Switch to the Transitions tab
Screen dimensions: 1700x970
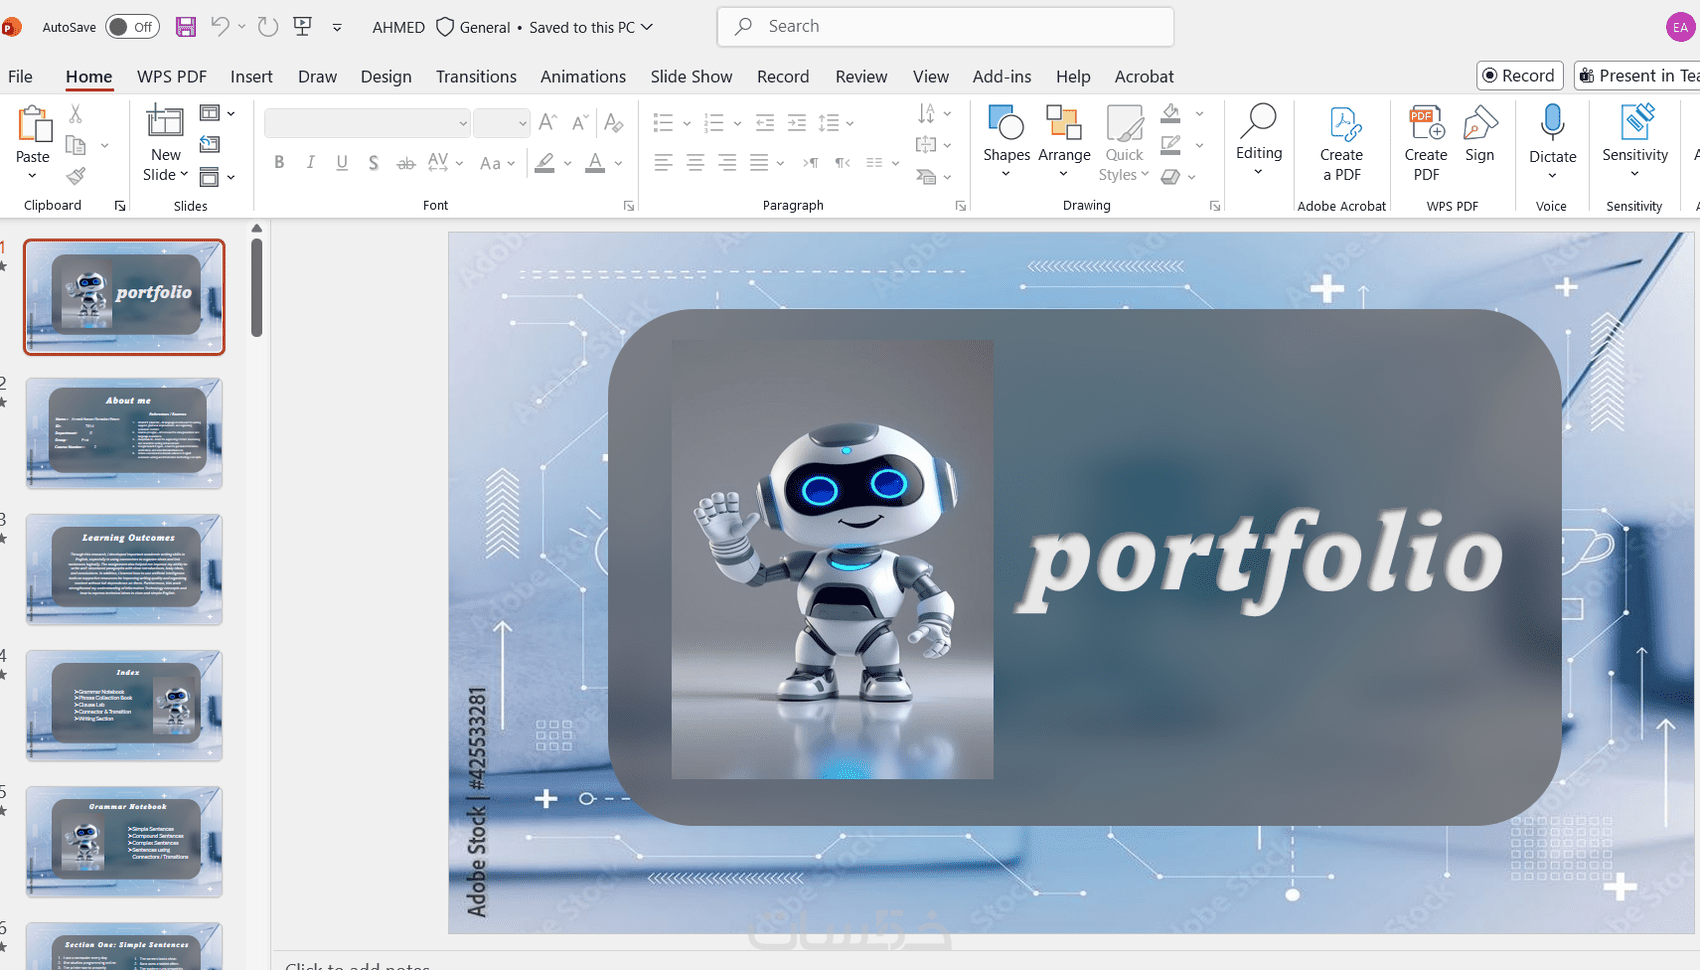tap(476, 76)
